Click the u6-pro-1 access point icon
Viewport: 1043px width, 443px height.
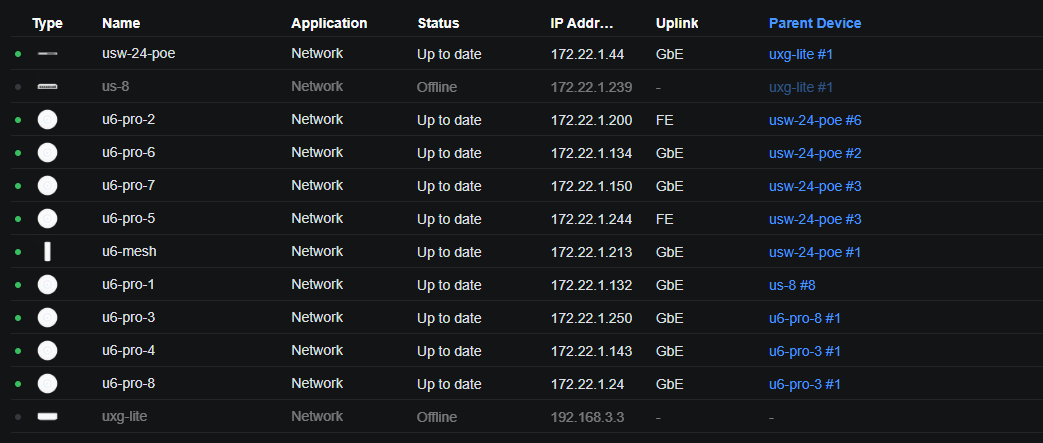coord(47,285)
